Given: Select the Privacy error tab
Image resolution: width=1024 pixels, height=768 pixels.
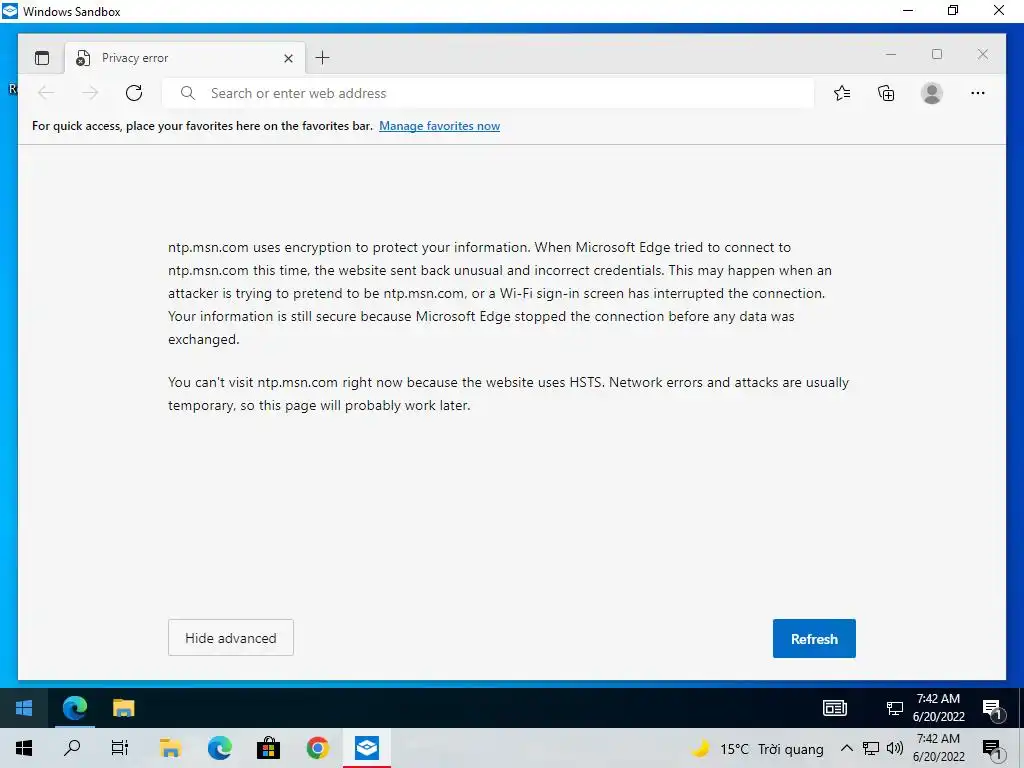Looking at the screenshot, I should [x=185, y=58].
